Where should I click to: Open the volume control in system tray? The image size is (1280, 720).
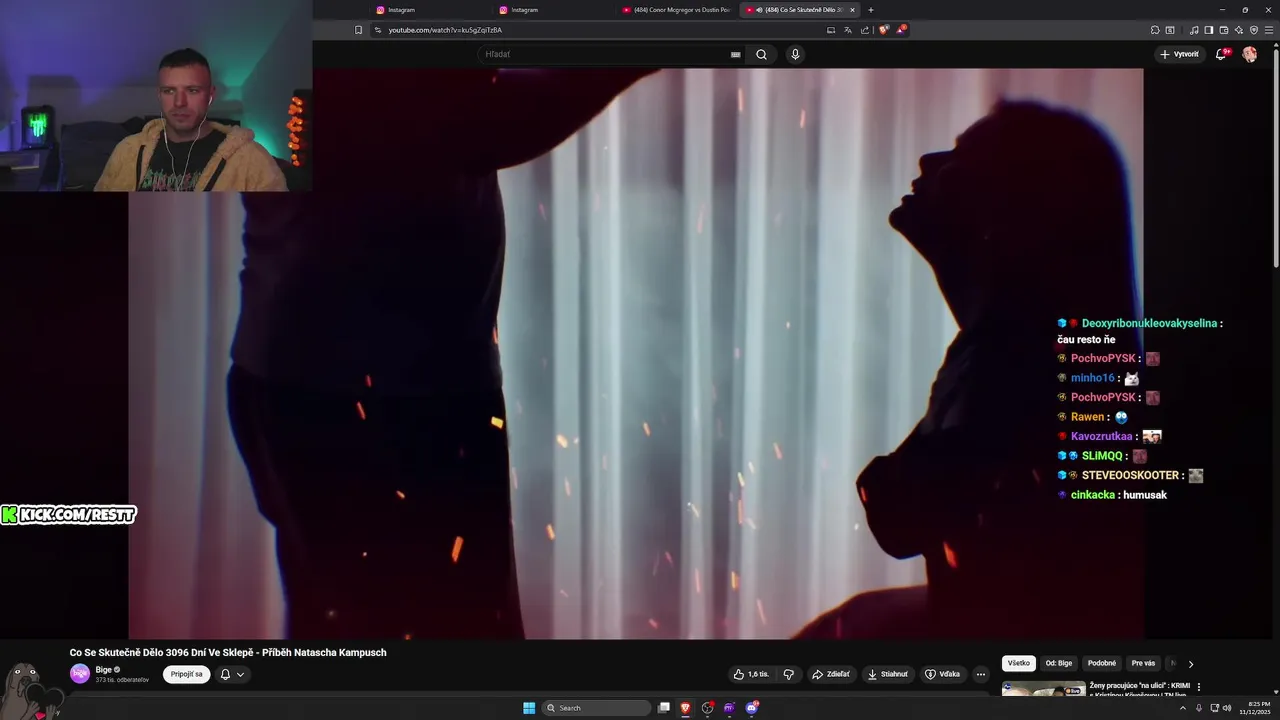click(x=1227, y=708)
